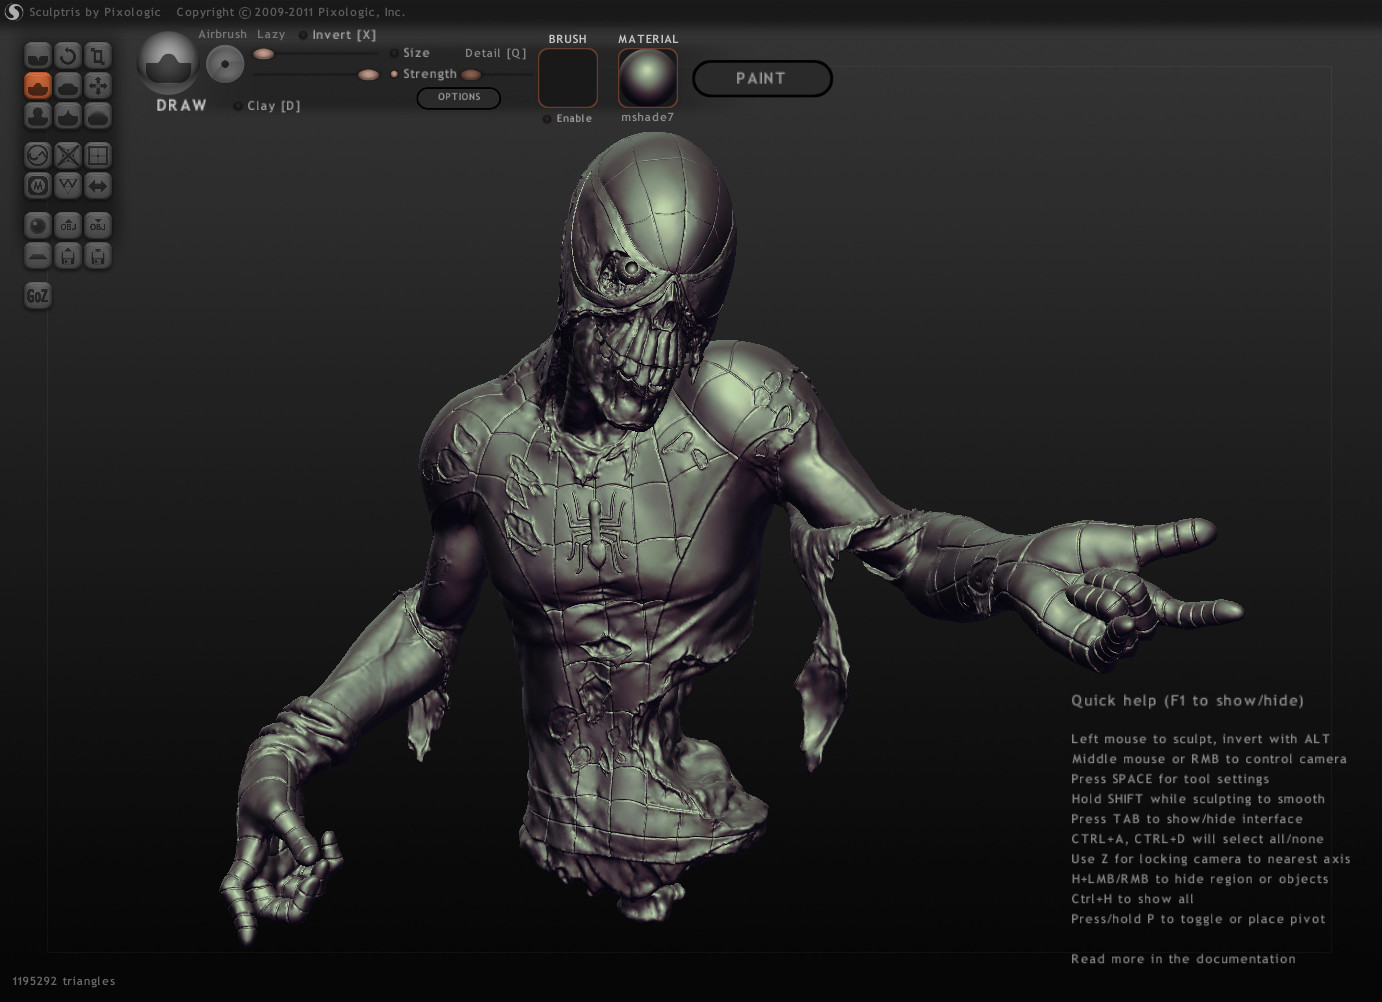Click the Save file disk icon
The image size is (1382, 1002).
click(98, 257)
